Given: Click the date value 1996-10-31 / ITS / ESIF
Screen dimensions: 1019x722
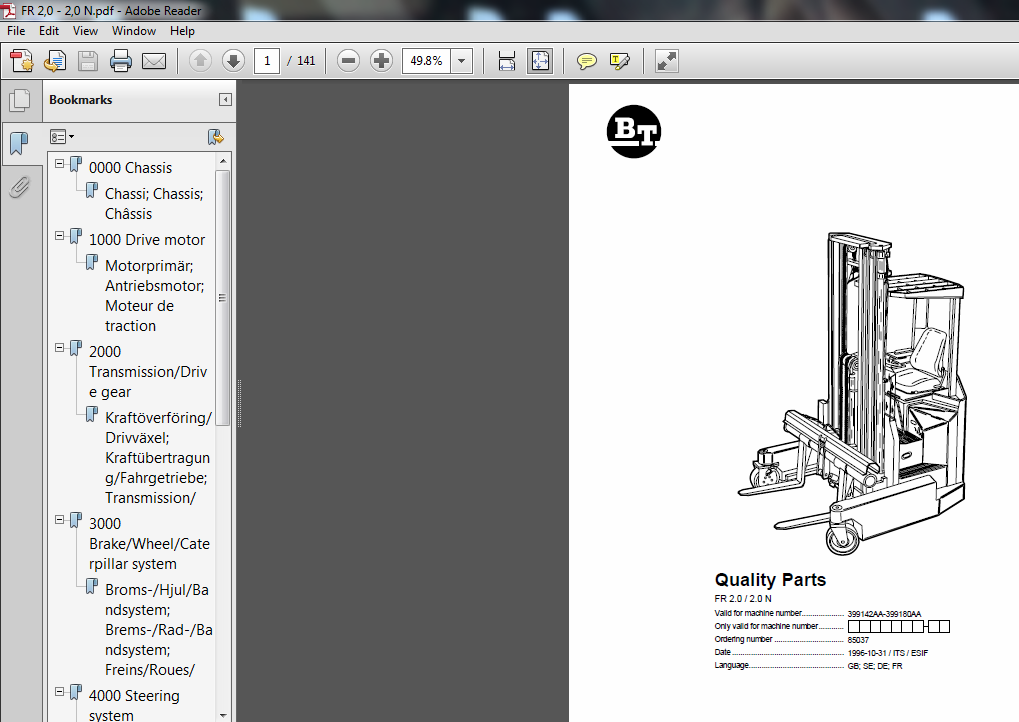Looking at the screenshot, I should pyautogui.click(x=888, y=653).
